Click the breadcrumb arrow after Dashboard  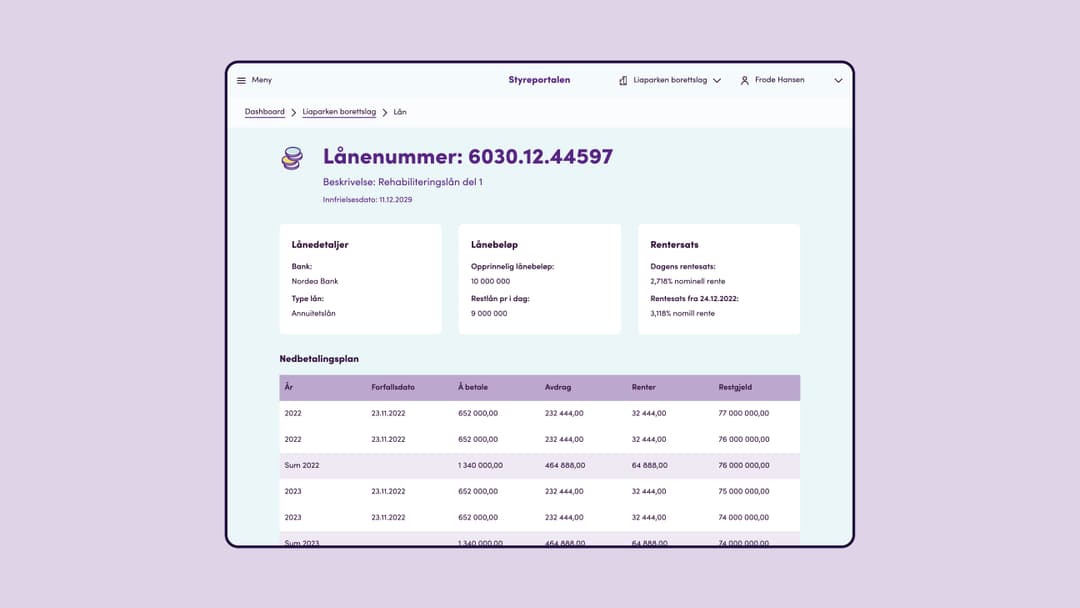294,113
